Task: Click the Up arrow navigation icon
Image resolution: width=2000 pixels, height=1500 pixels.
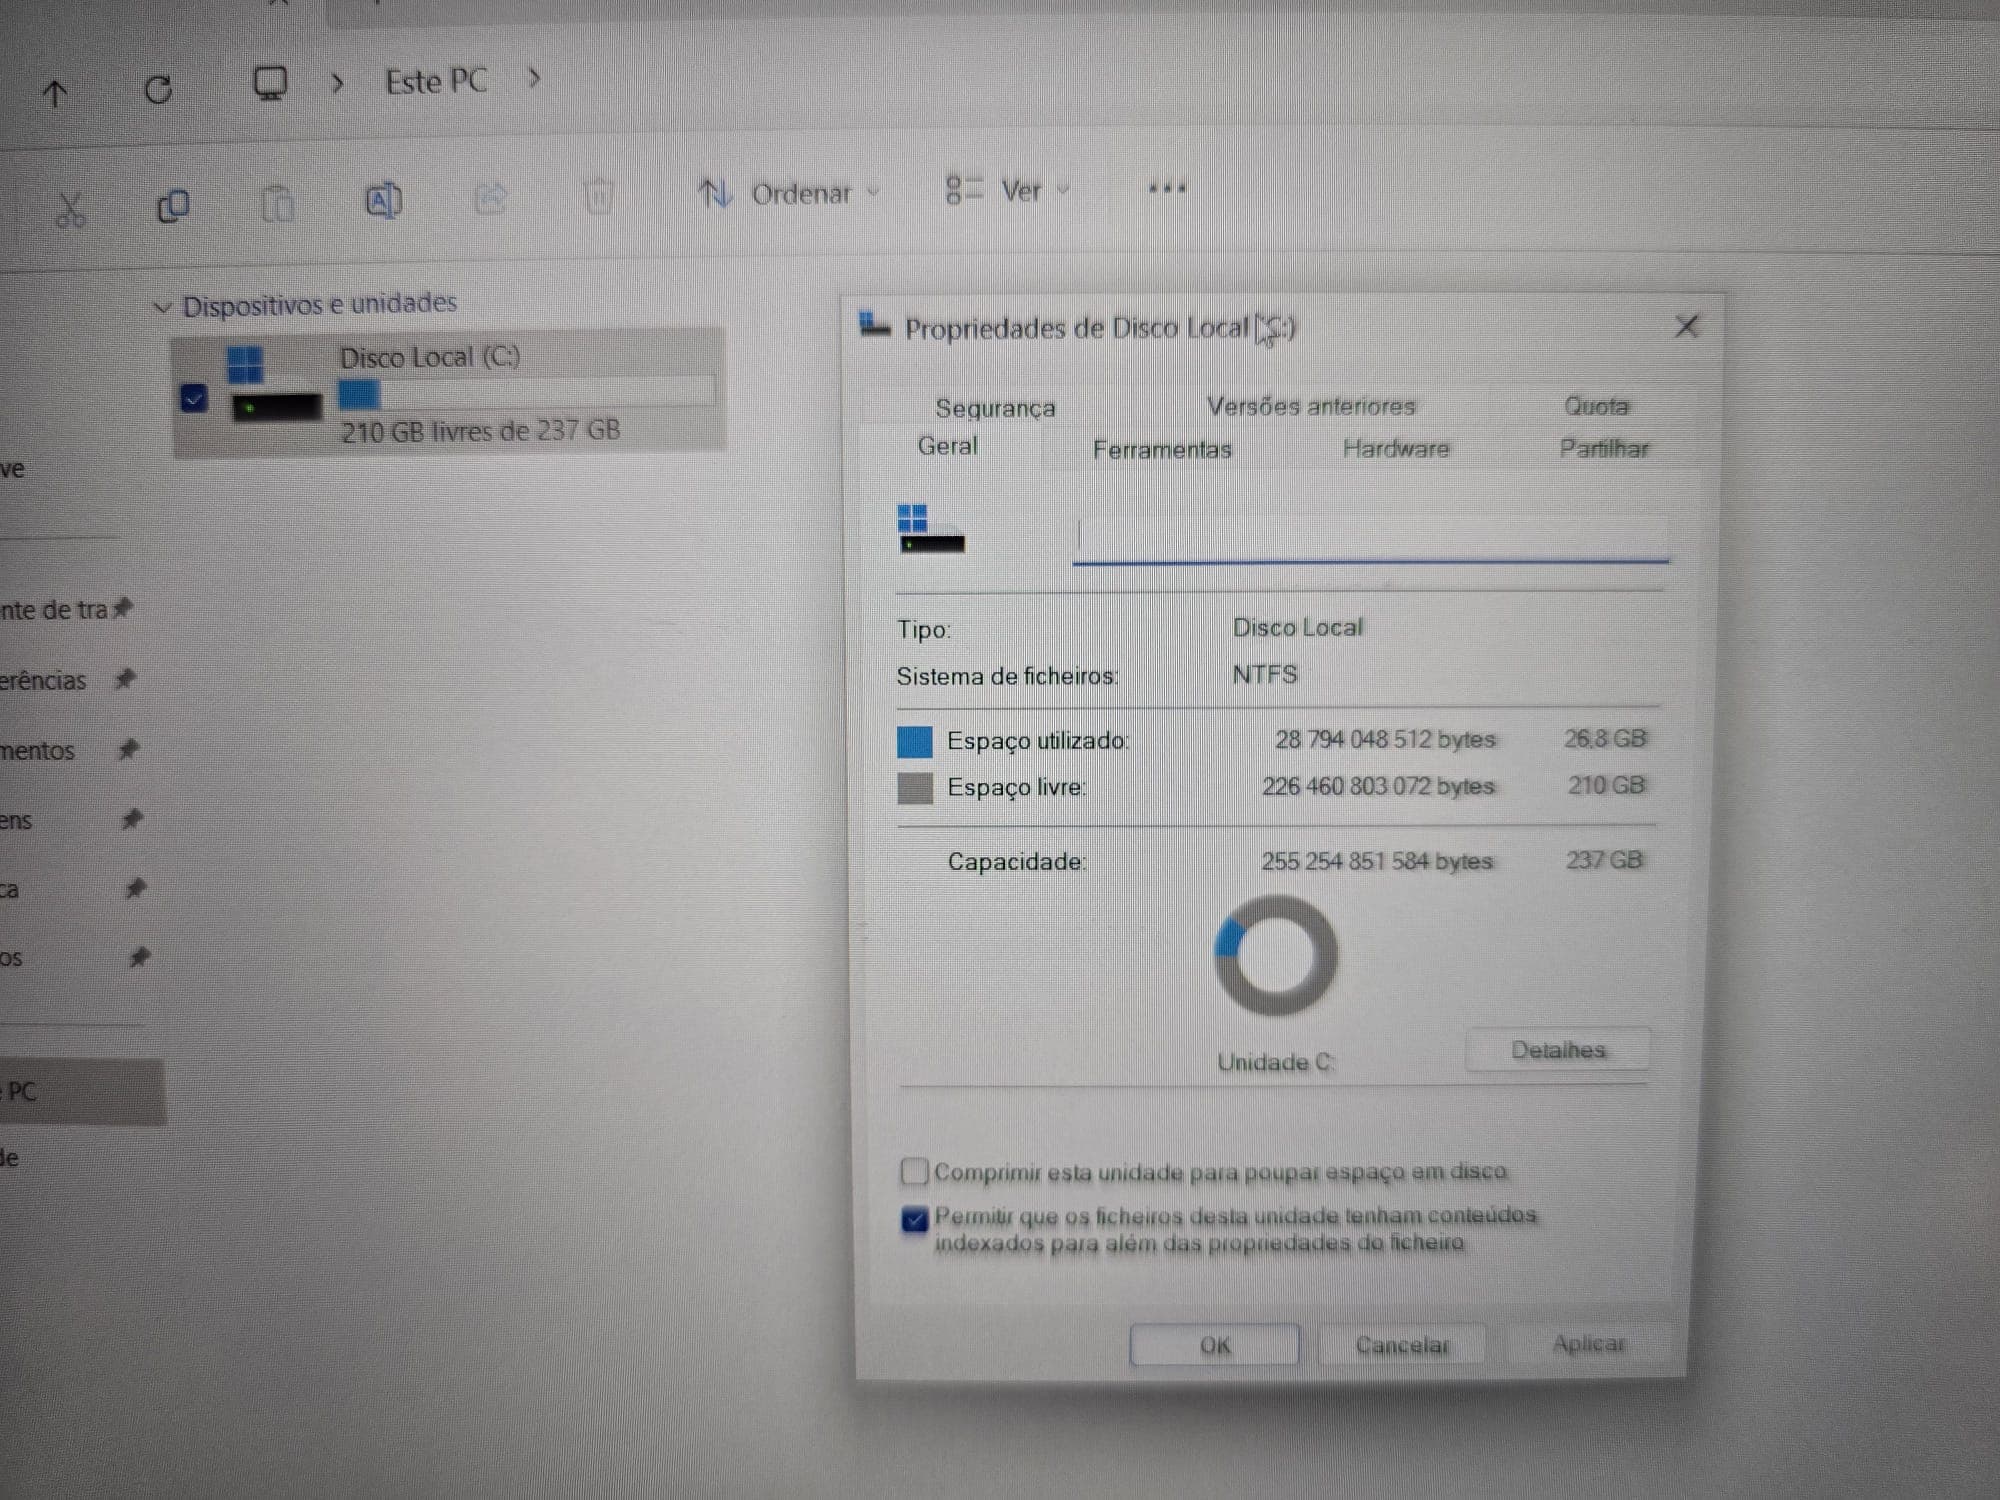Action: coord(55,94)
